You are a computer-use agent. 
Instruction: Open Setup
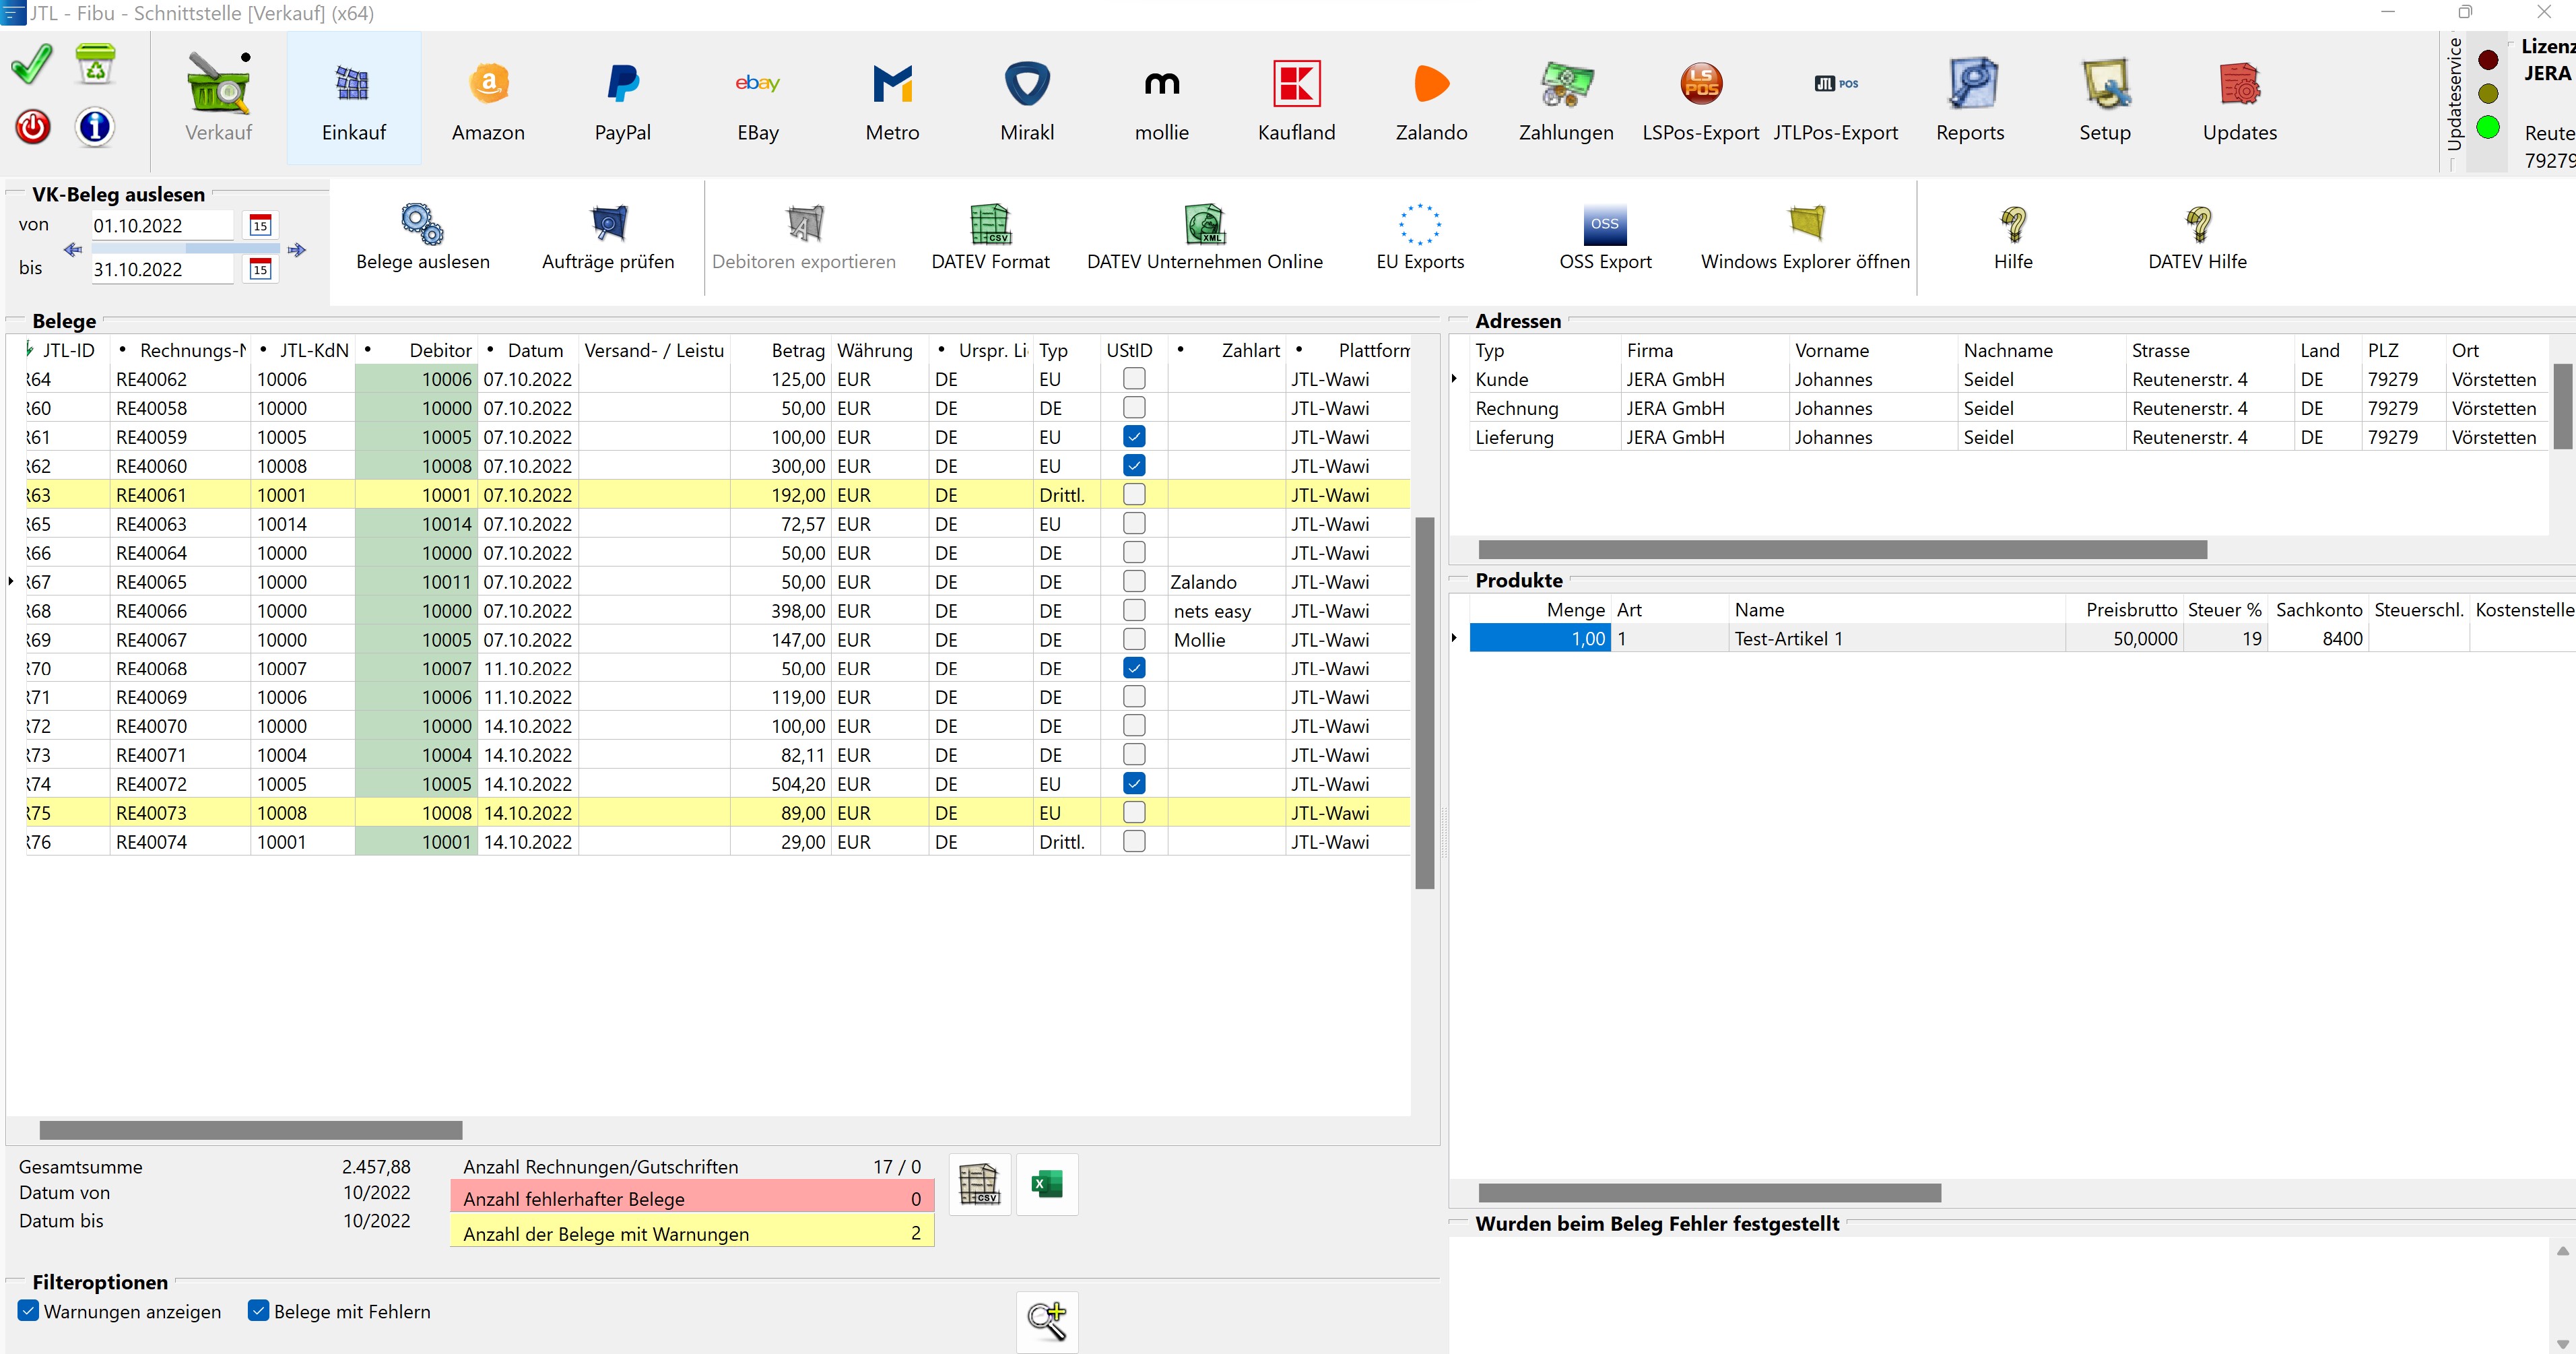click(2105, 98)
